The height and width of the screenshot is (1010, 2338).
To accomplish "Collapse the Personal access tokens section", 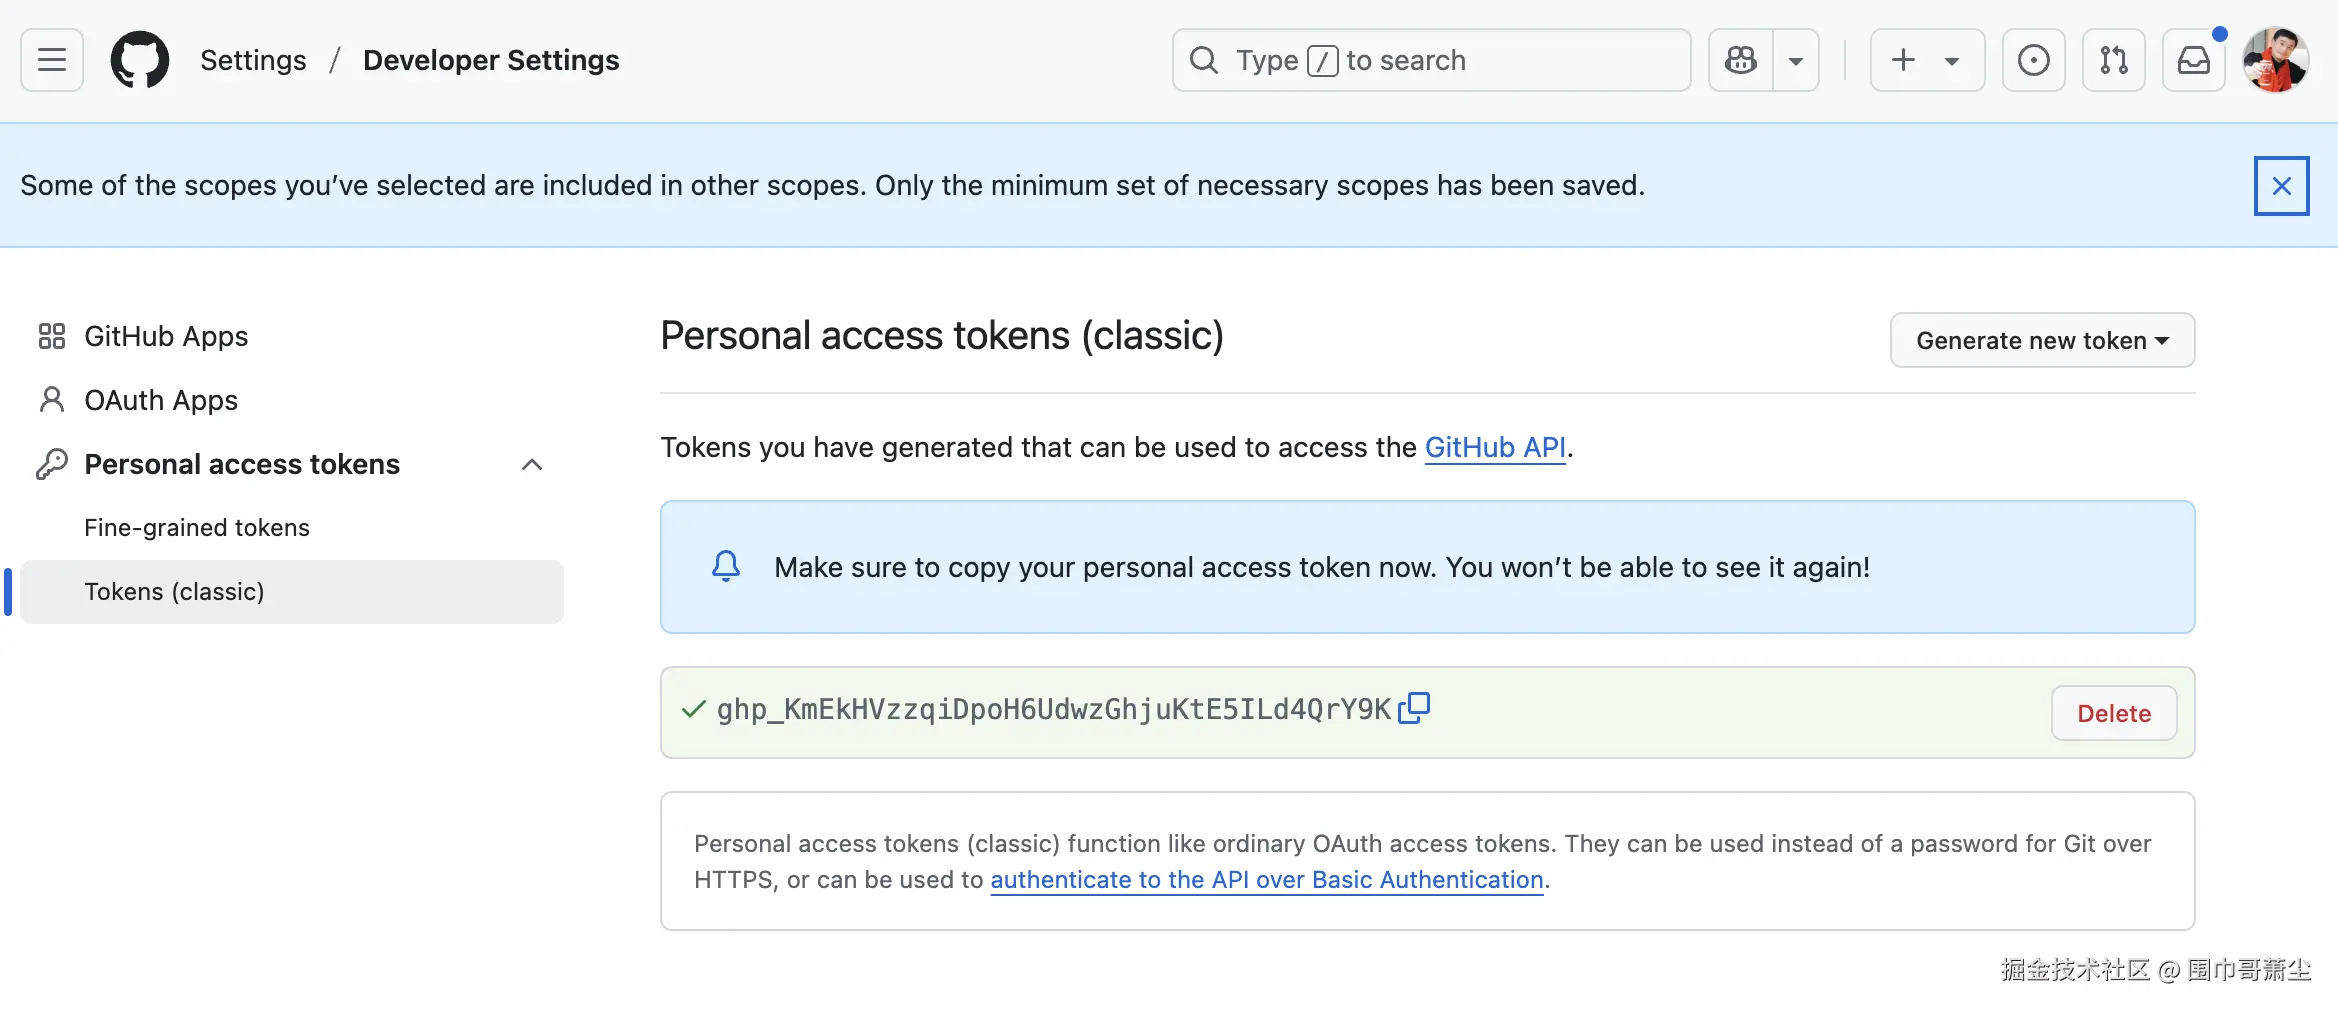I will [x=532, y=464].
